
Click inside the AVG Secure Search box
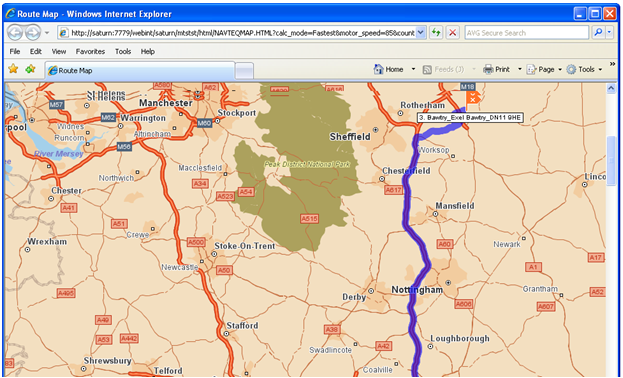pos(526,33)
